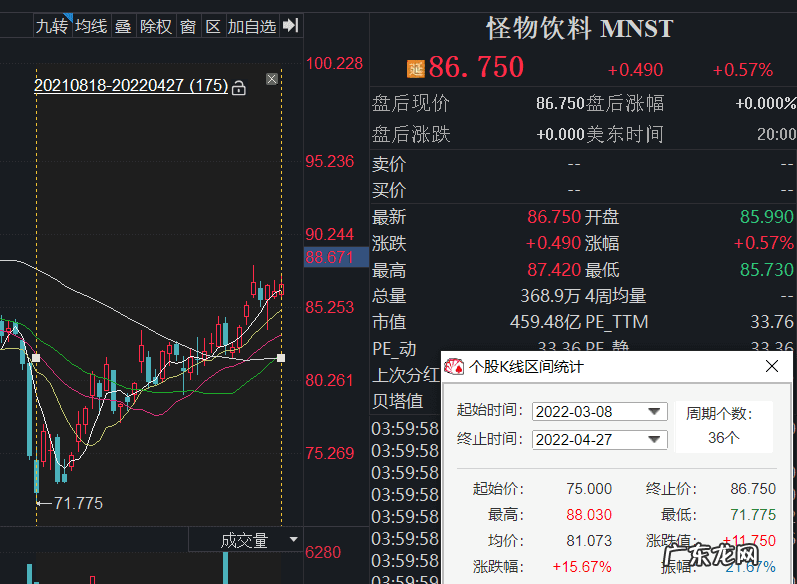Close the 个股K线区间统计 dialog
The height and width of the screenshot is (584, 797).
point(772,366)
